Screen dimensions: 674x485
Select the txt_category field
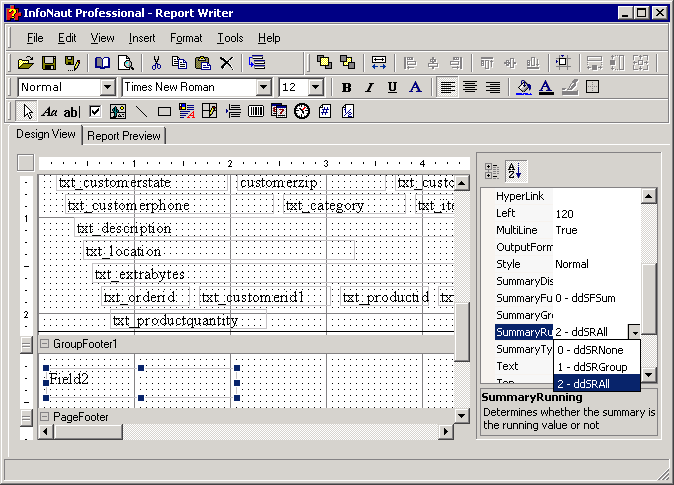[x=344, y=206]
